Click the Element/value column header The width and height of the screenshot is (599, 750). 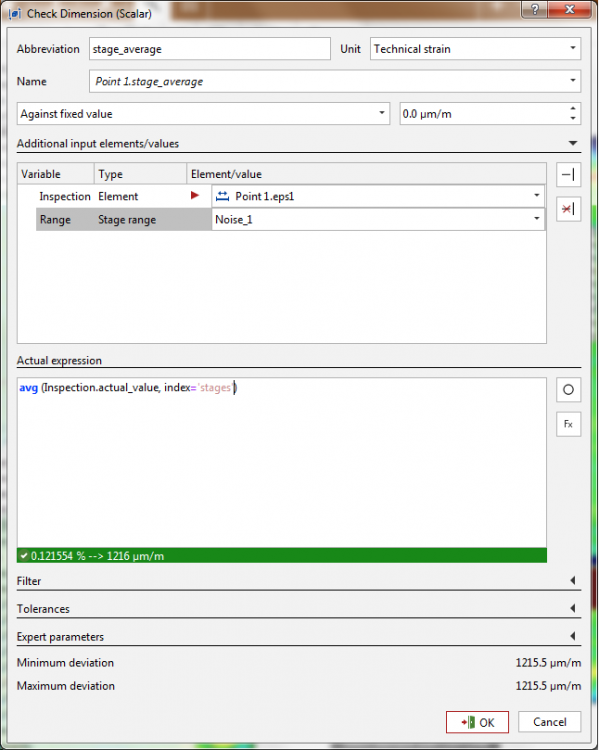(x=366, y=174)
